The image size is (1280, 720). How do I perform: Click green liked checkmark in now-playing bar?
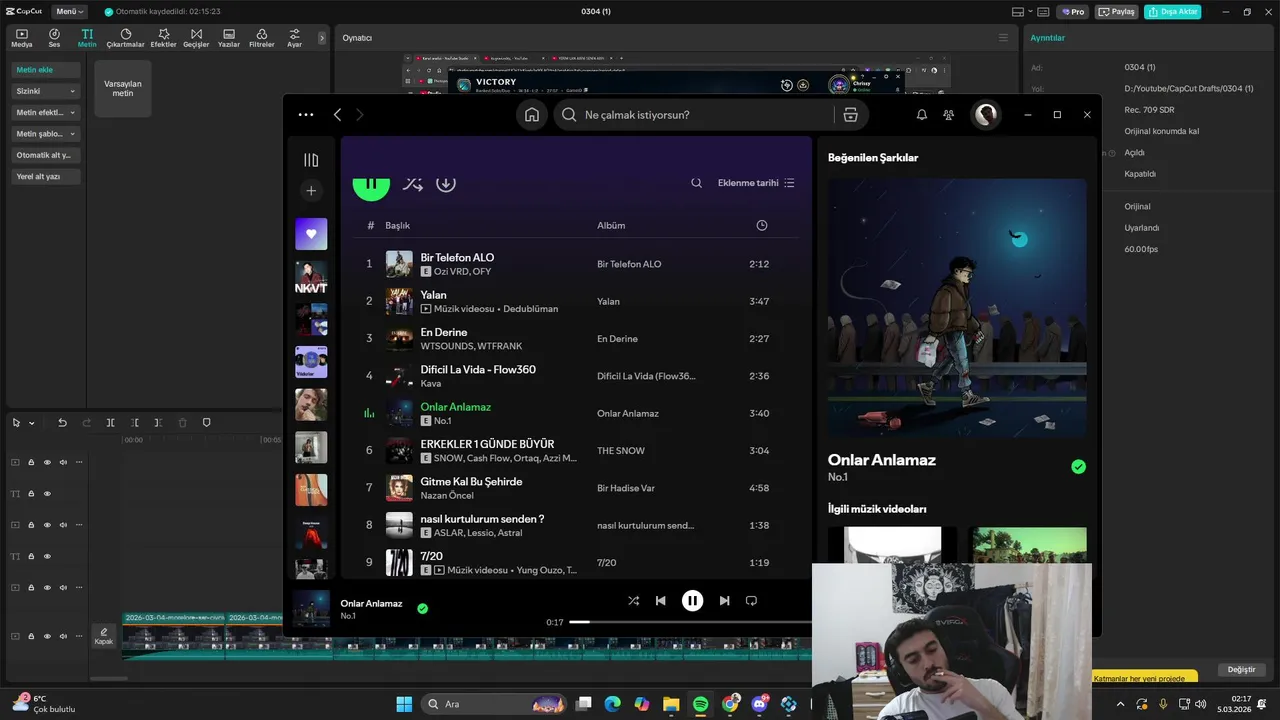[x=422, y=608]
